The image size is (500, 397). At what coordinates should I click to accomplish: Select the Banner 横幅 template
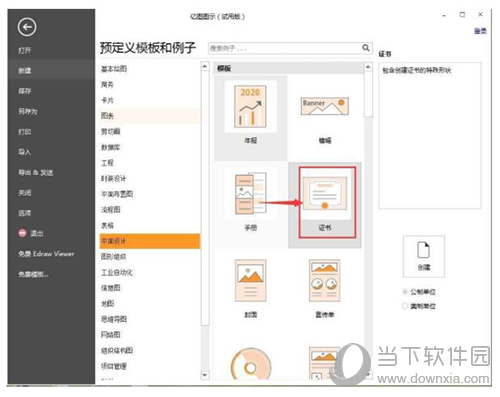325,117
